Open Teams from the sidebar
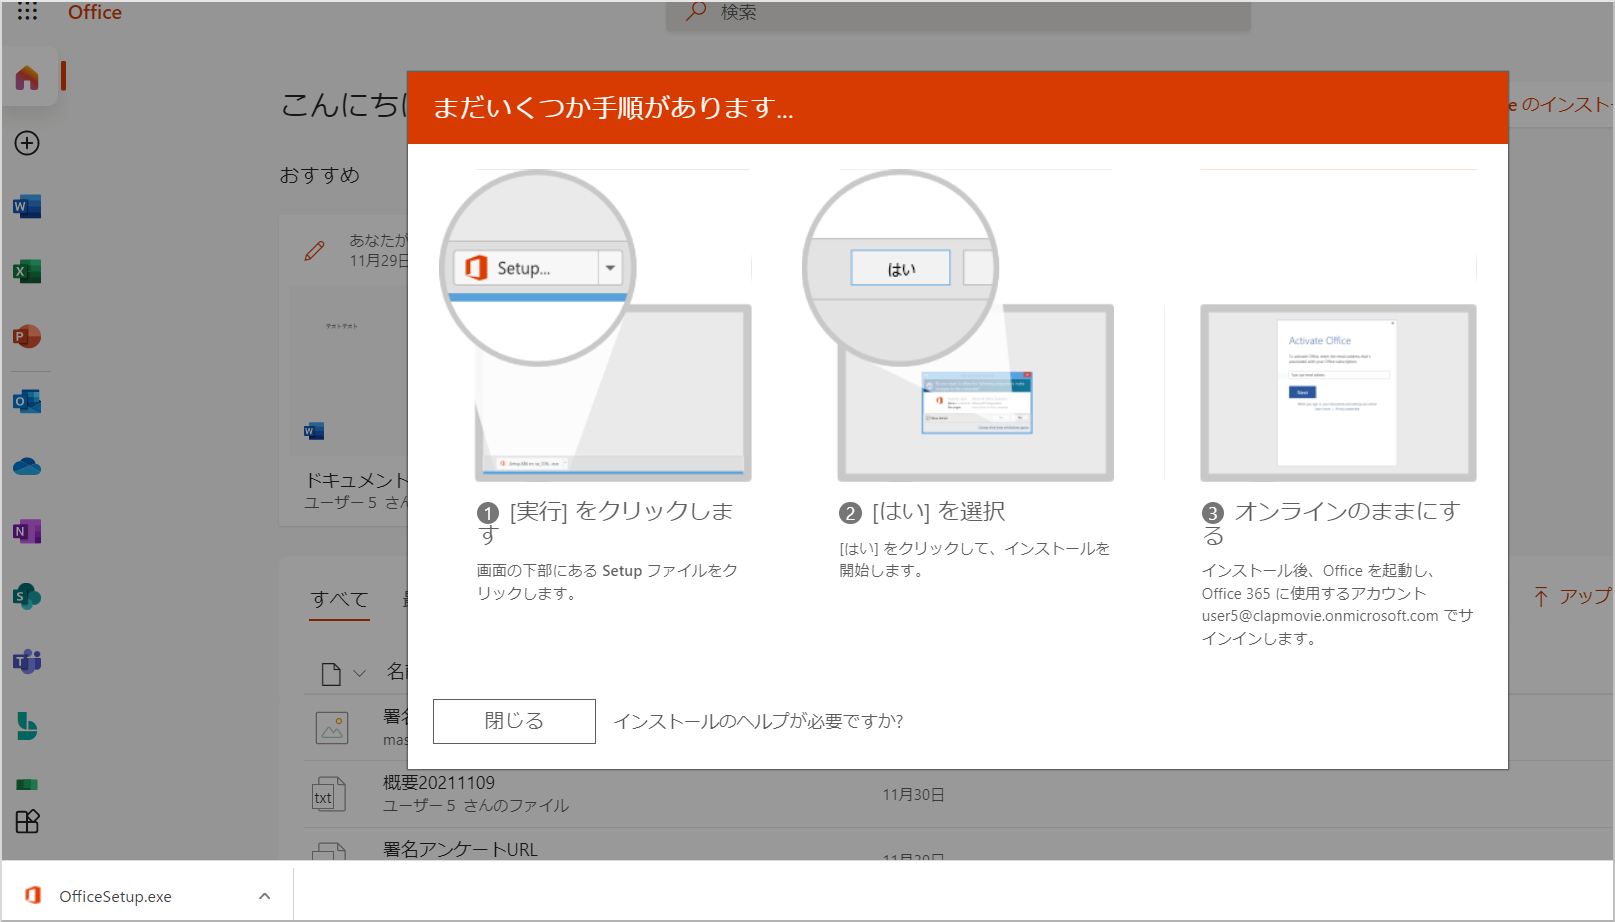 [x=27, y=661]
